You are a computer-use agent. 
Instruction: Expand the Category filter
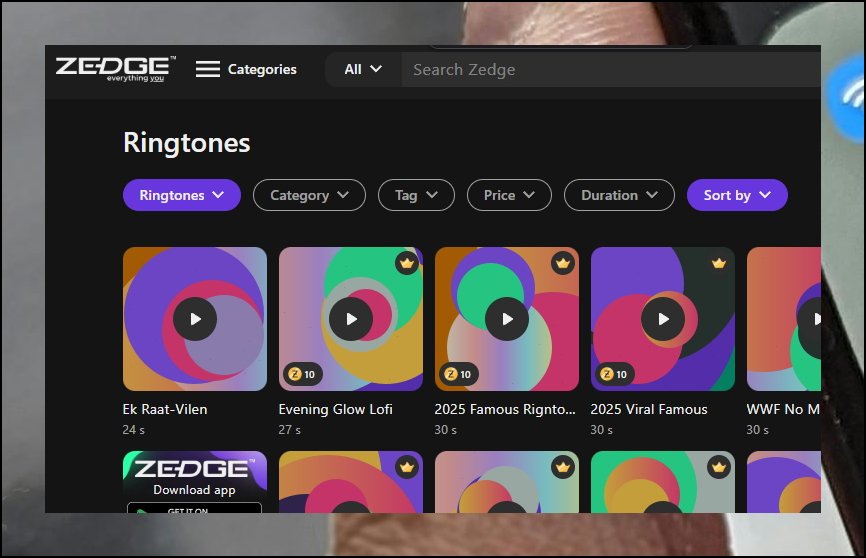pyautogui.click(x=309, y=195)
